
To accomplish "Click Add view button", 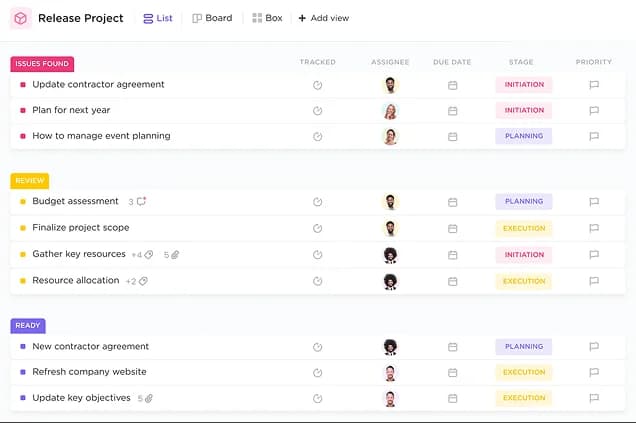I will [x=324, y=18].
